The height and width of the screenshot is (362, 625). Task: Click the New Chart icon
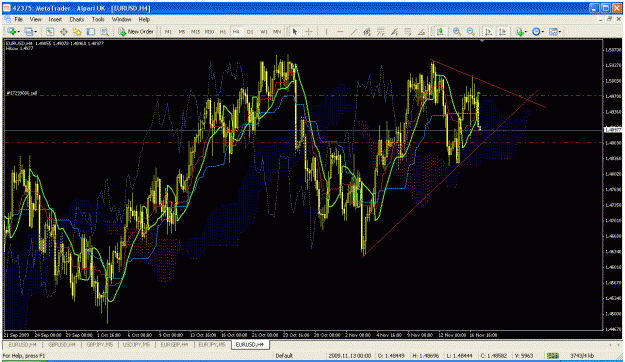click(11, 31)
